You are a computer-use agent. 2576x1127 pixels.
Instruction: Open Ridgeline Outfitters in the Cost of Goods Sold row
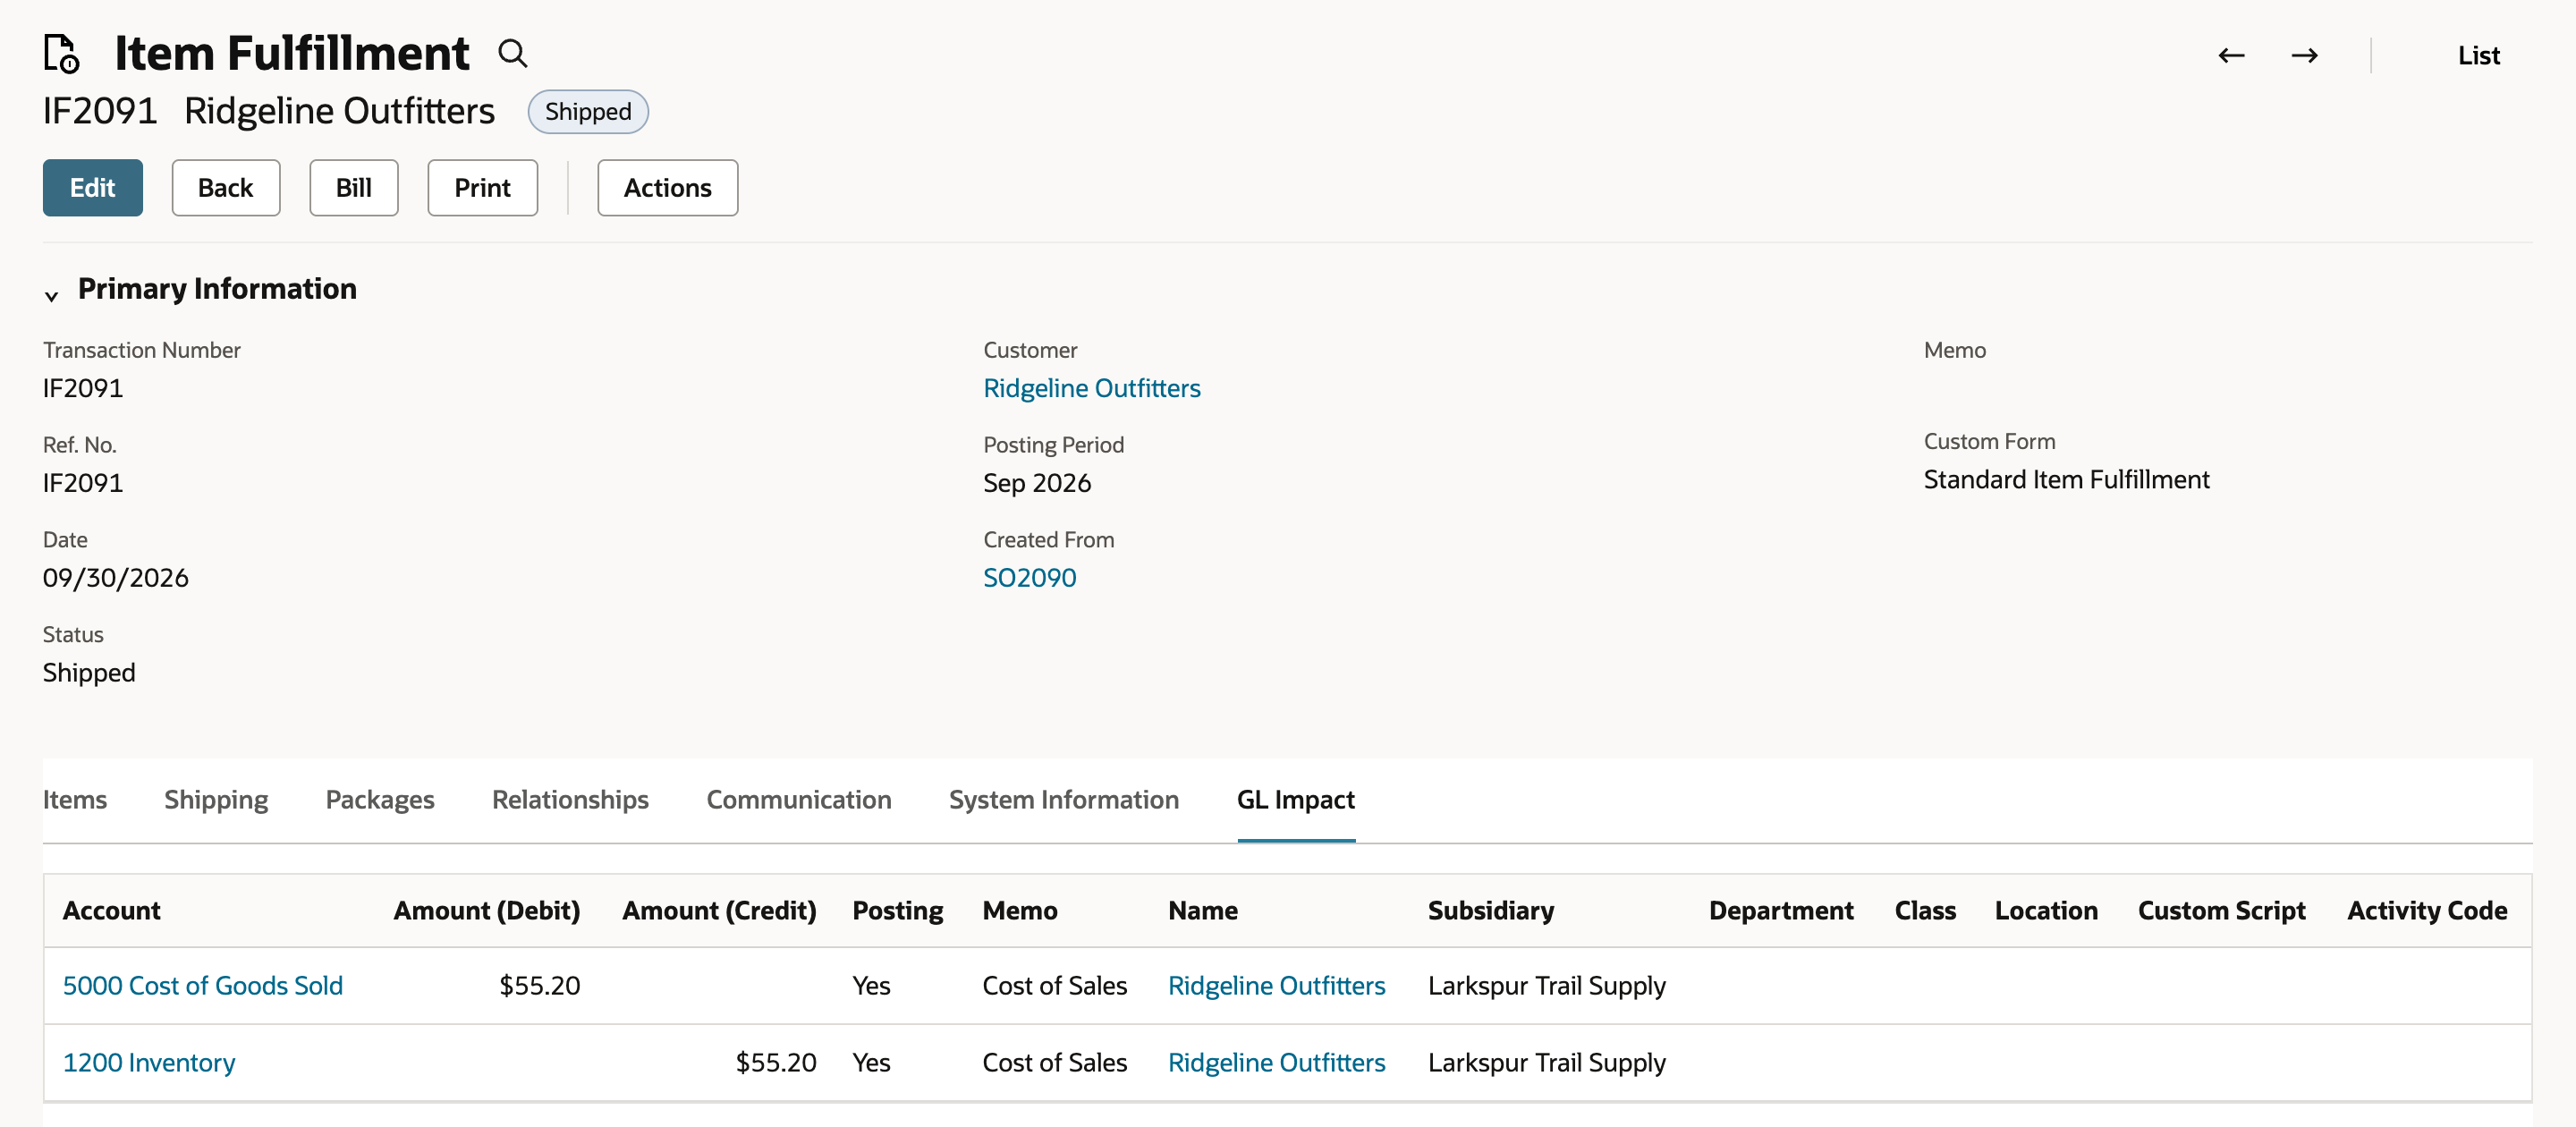coord(1277,986)
